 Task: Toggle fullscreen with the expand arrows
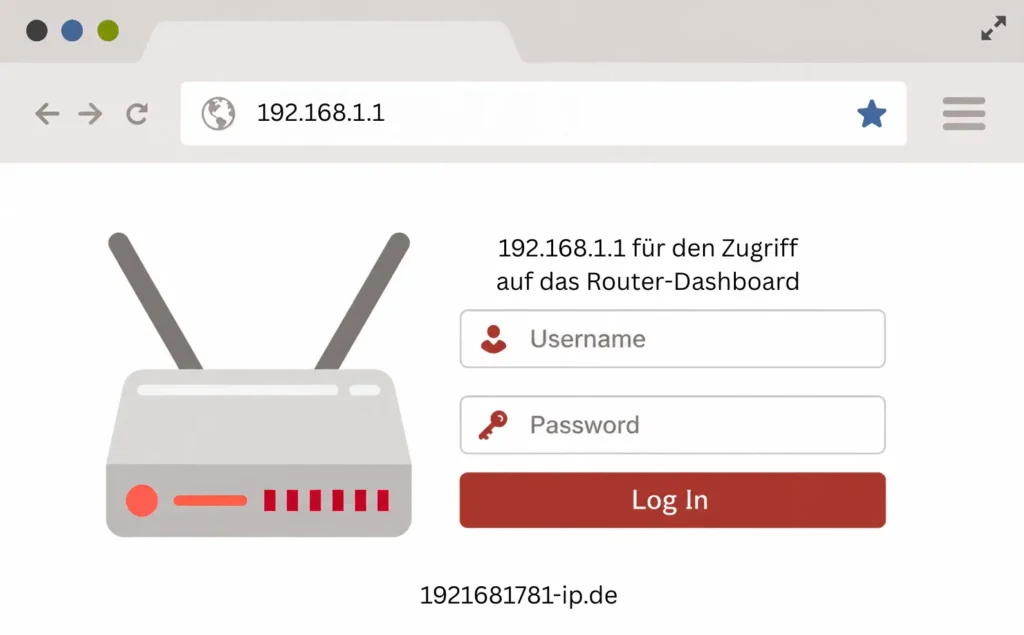pos(993,28)
